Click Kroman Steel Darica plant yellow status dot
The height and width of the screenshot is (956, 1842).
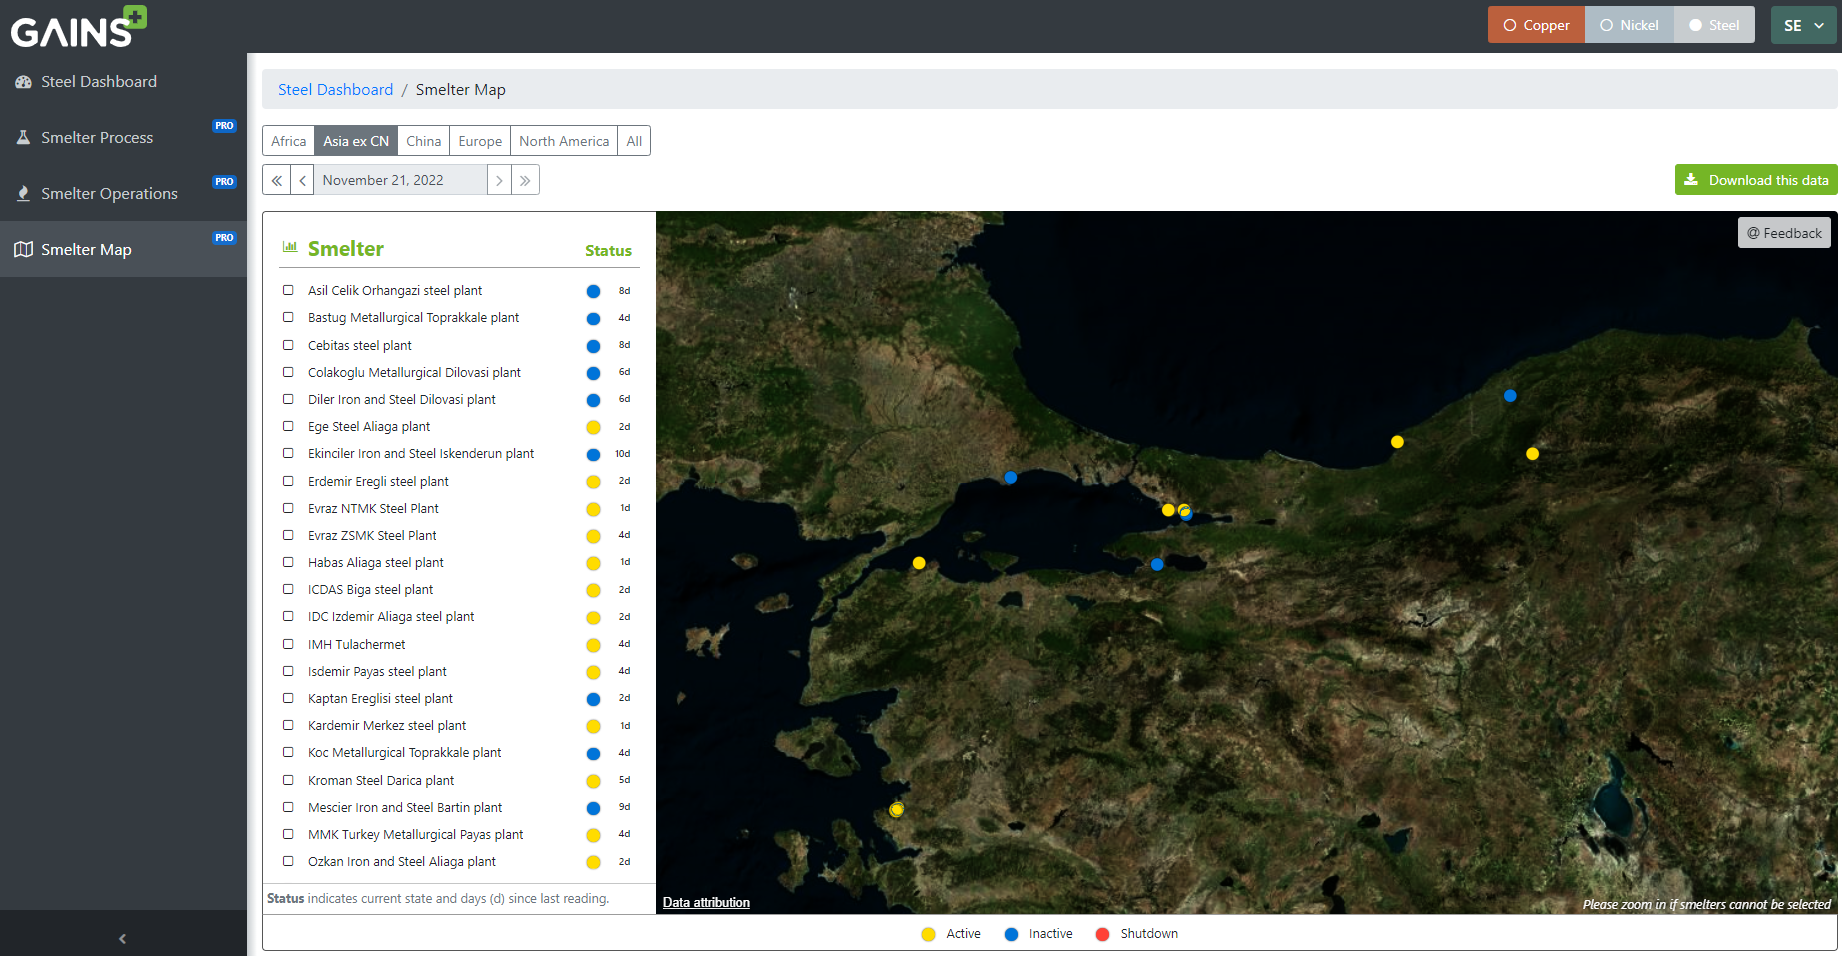(593, 781)
